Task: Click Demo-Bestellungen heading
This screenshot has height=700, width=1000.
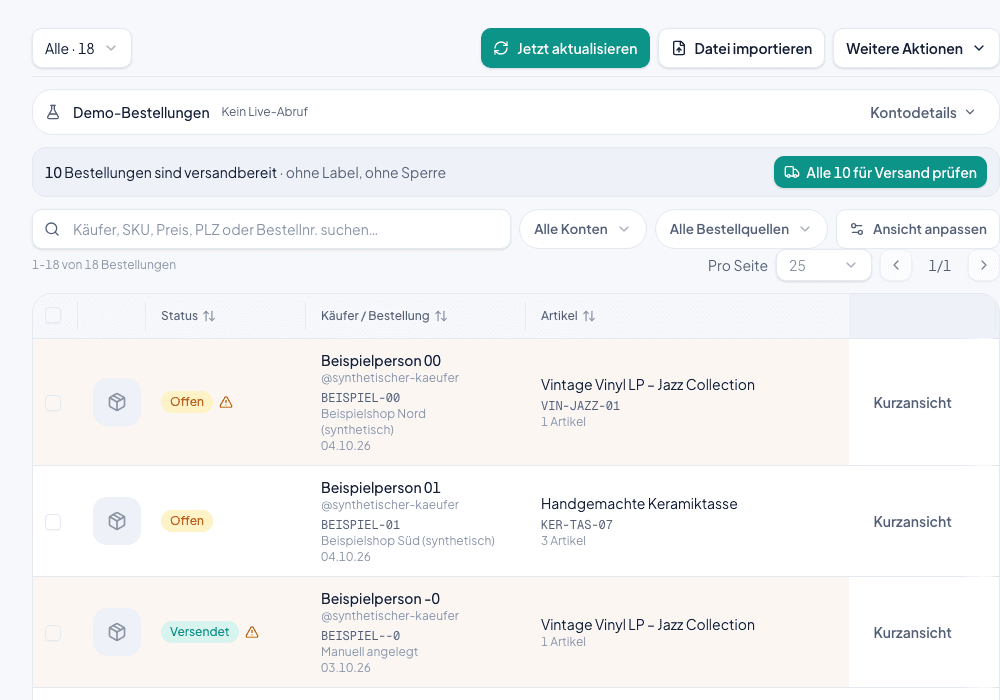Action: tap(141, 113)
